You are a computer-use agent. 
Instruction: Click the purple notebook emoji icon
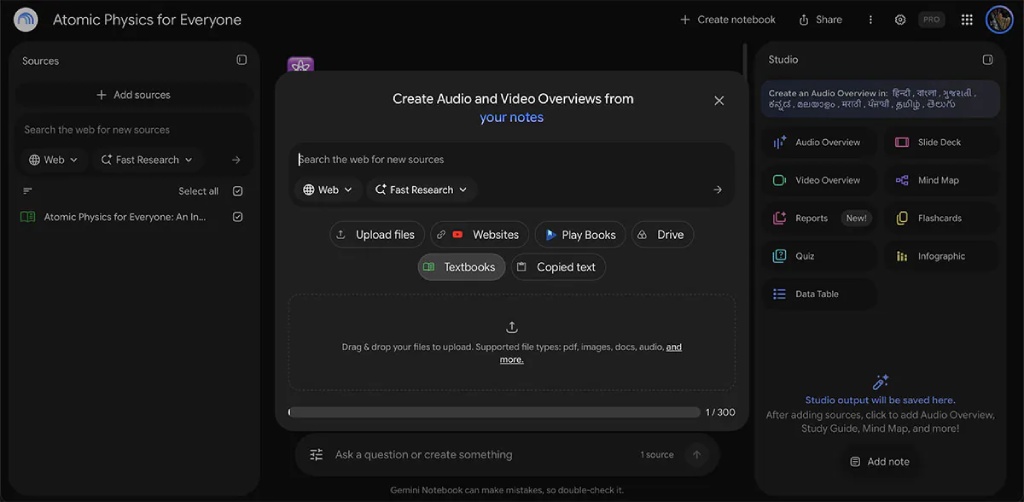coord(300,65)
